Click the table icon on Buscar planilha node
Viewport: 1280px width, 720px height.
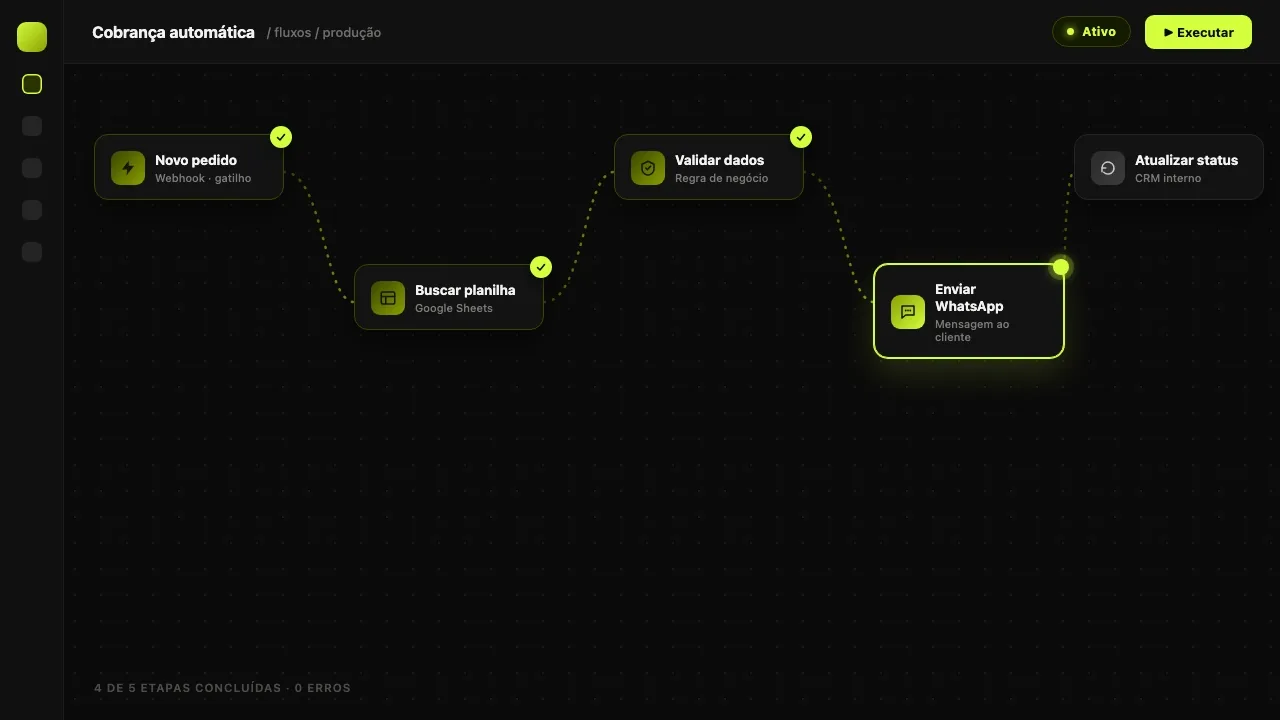tap(388, 298)
